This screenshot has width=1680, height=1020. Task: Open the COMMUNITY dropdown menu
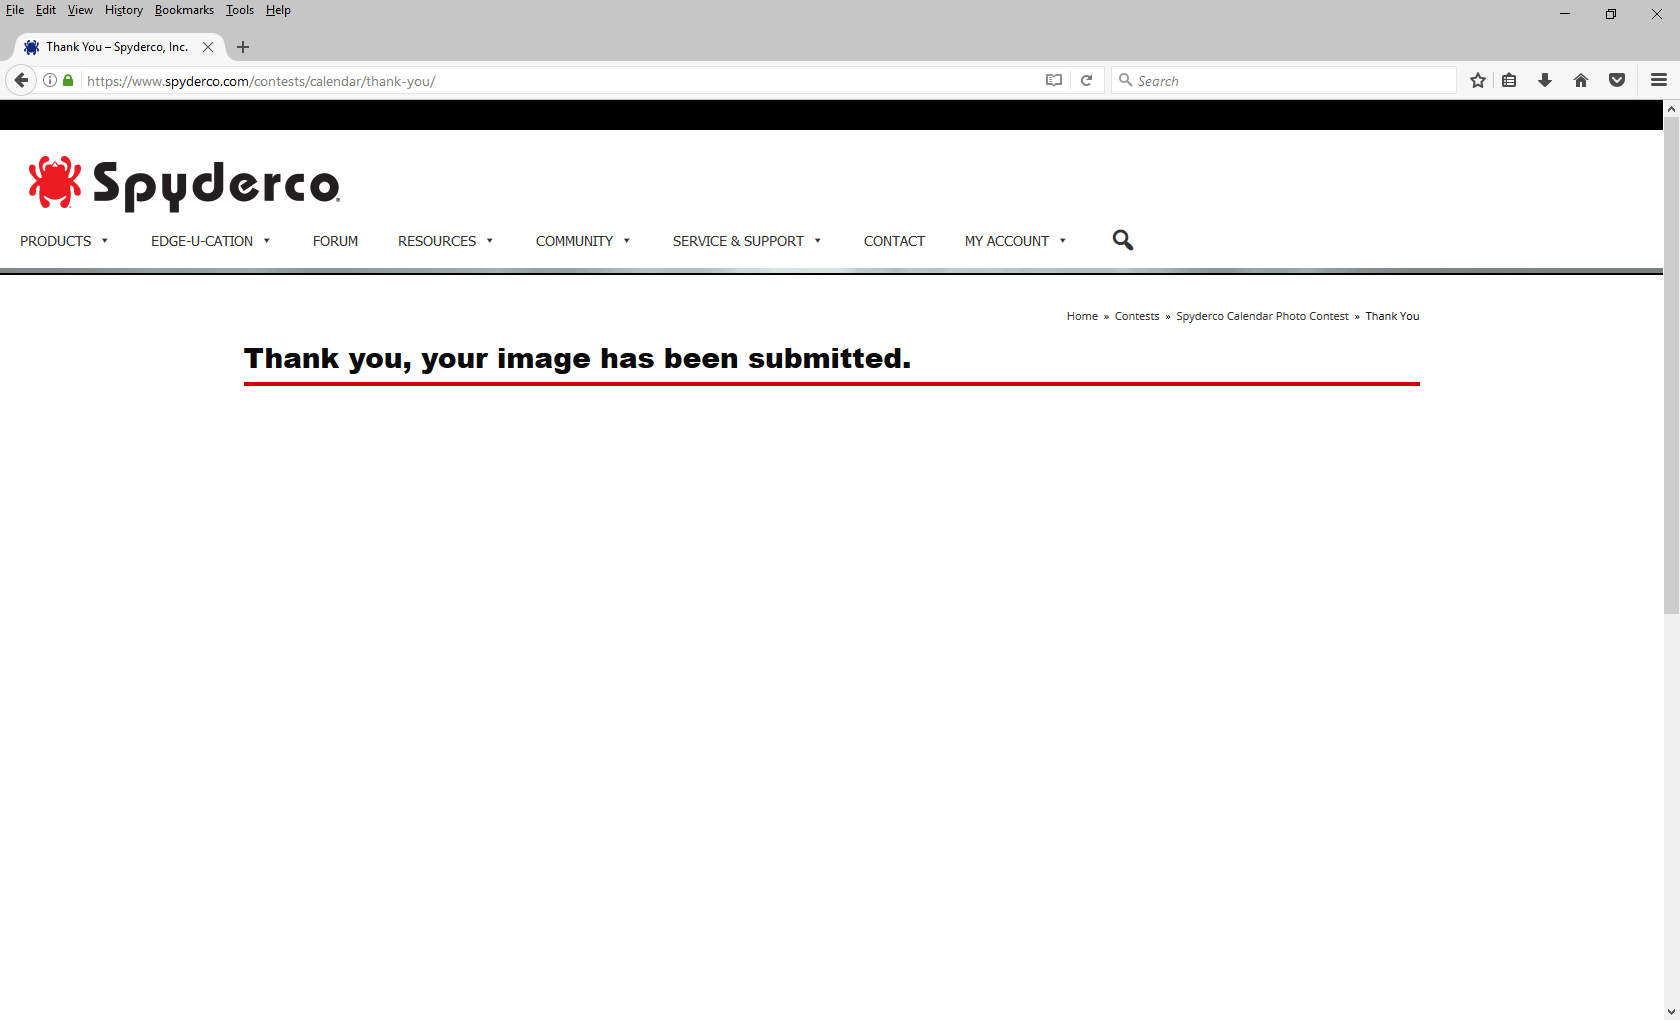[x=582, y=241]
